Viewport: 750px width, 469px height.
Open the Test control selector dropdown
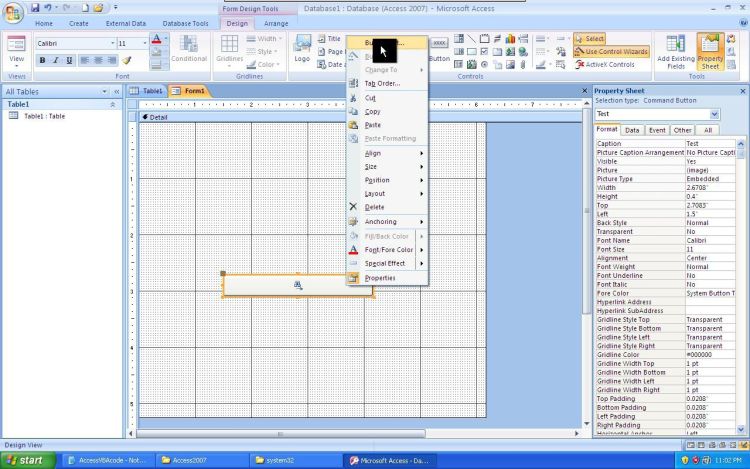point(714,114)
